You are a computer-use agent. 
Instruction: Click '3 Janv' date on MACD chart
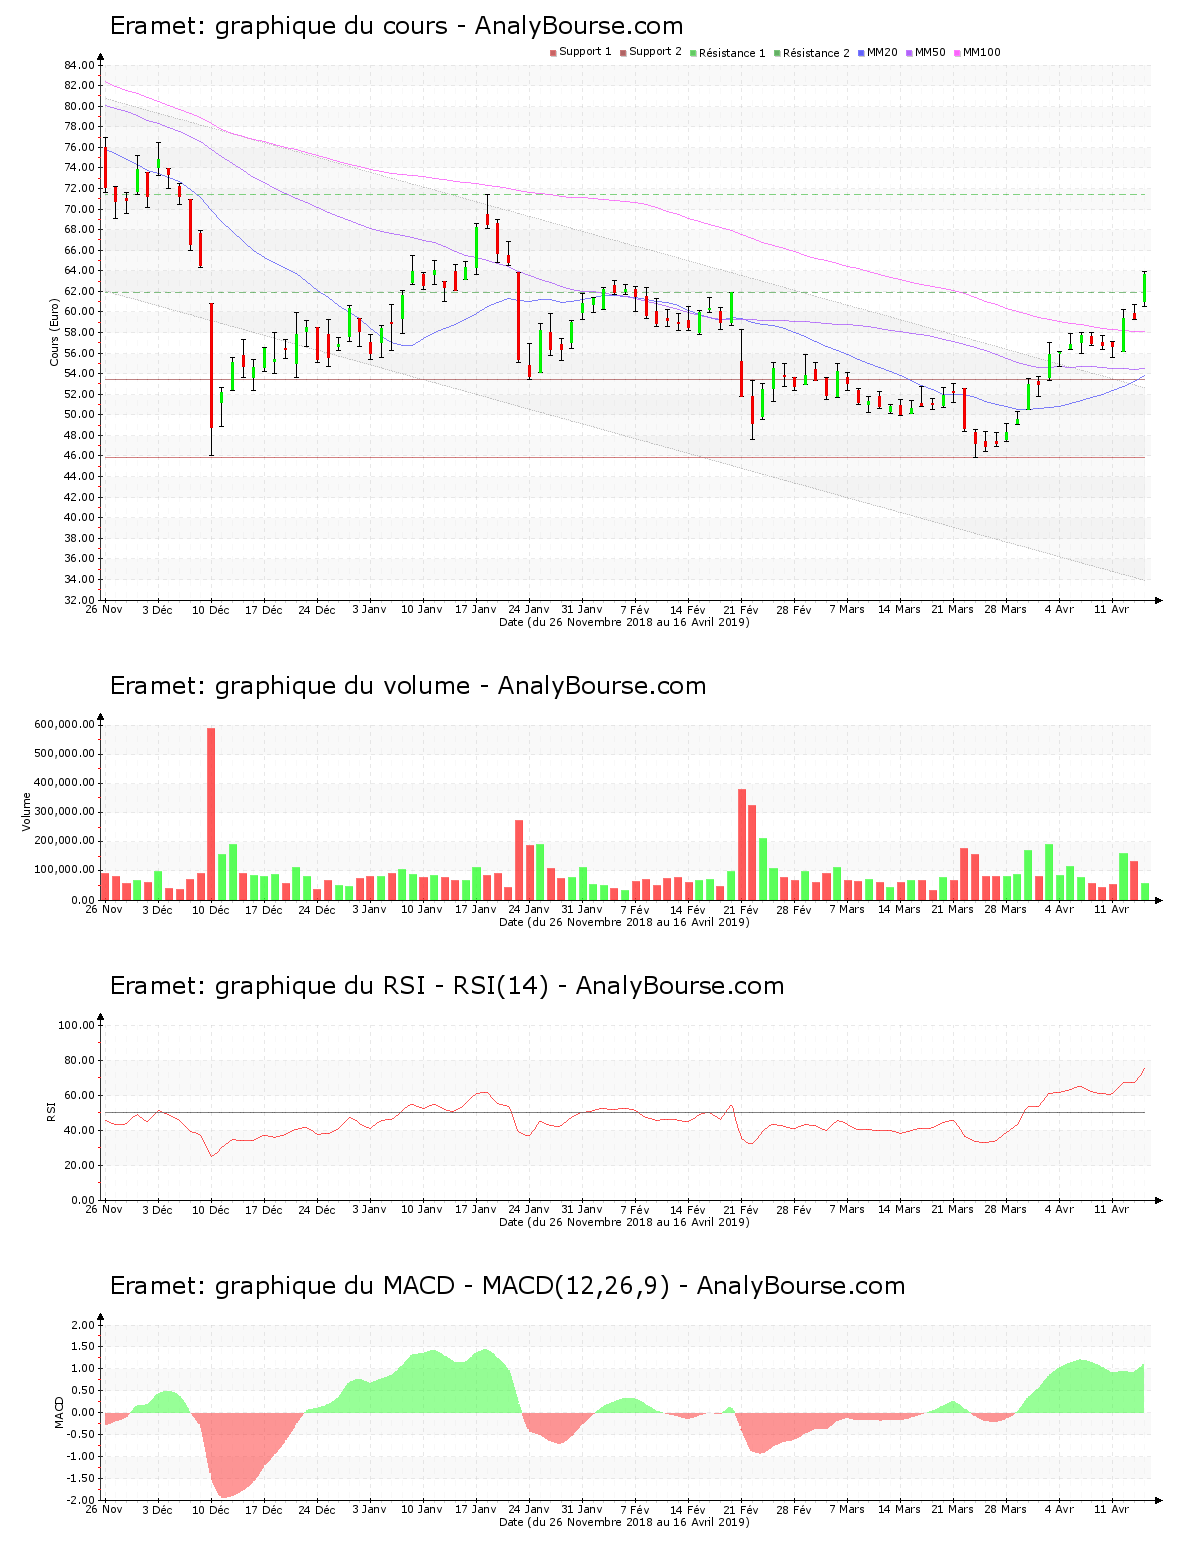coord(370,1510)
